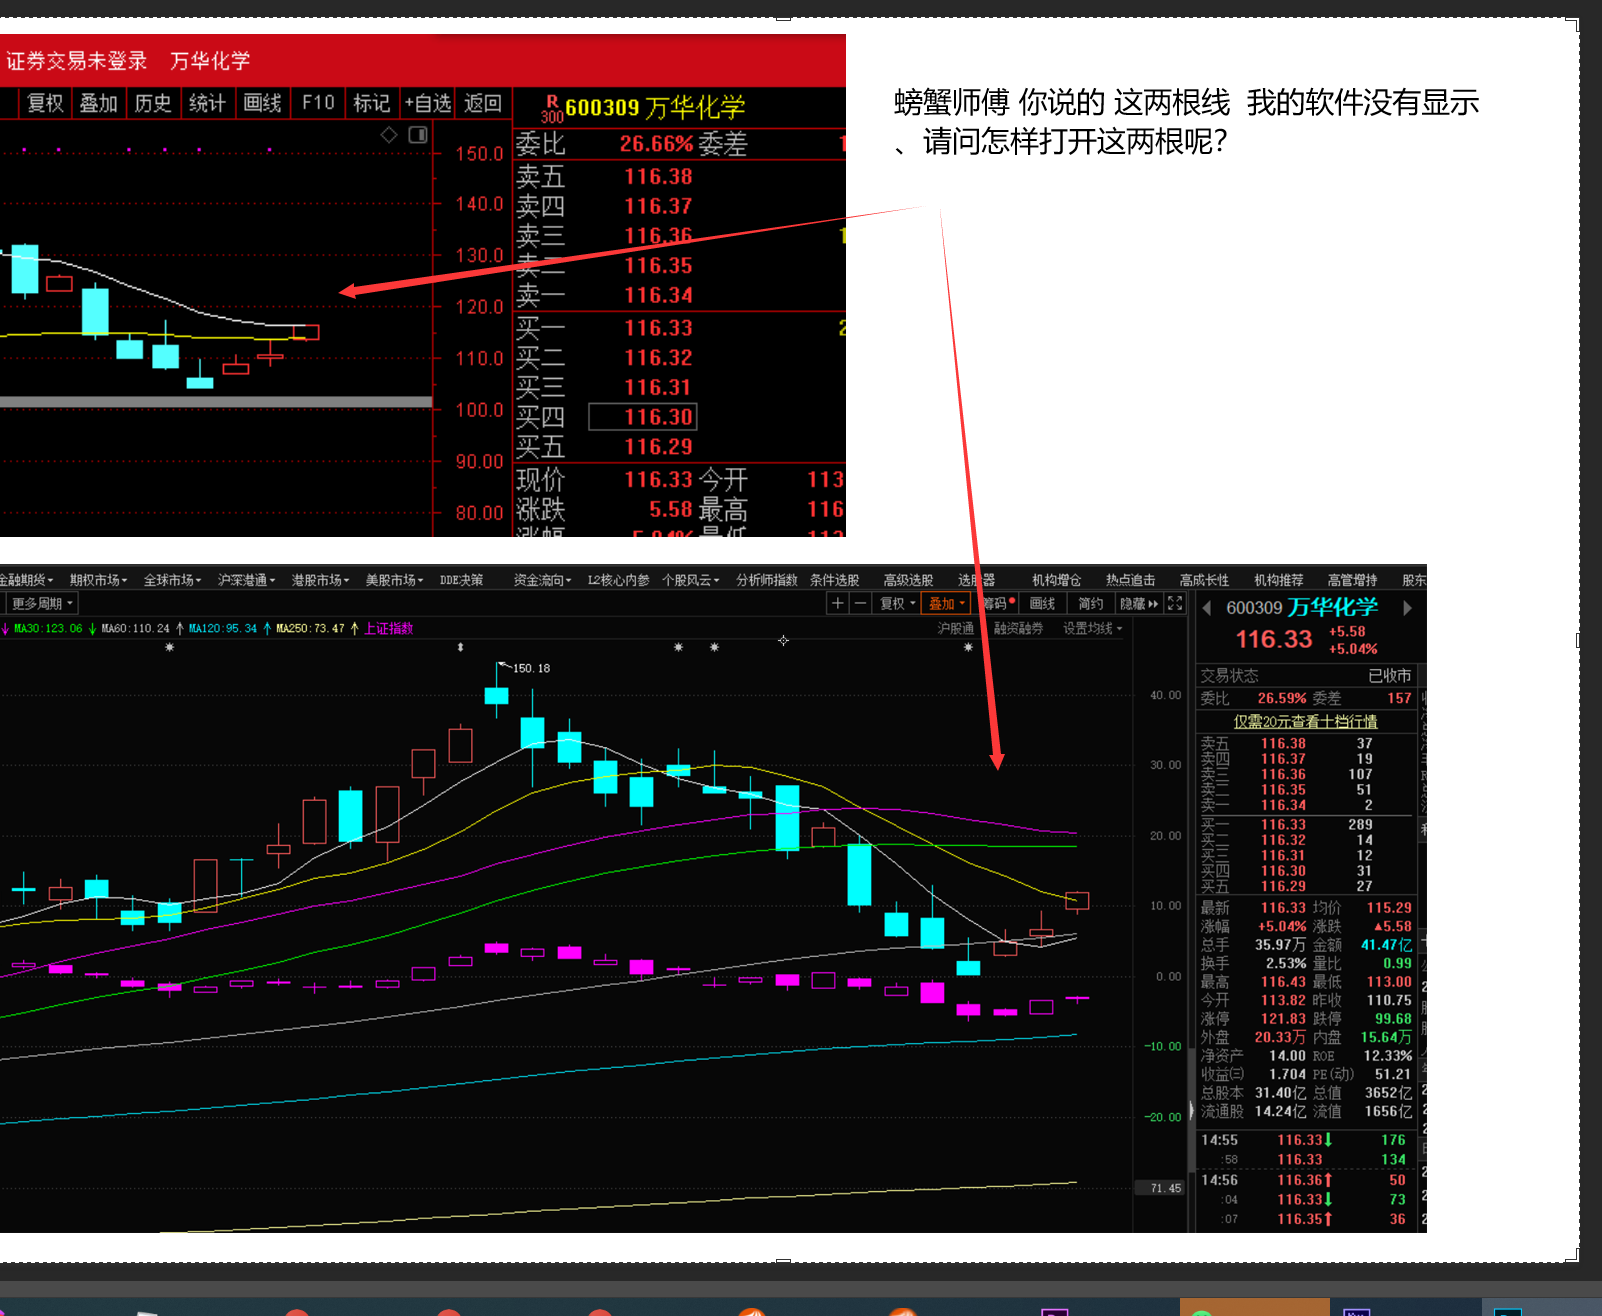
Task: Click 画线 draw-line button in lower toolbar
Action: [x=1043, y=603]
